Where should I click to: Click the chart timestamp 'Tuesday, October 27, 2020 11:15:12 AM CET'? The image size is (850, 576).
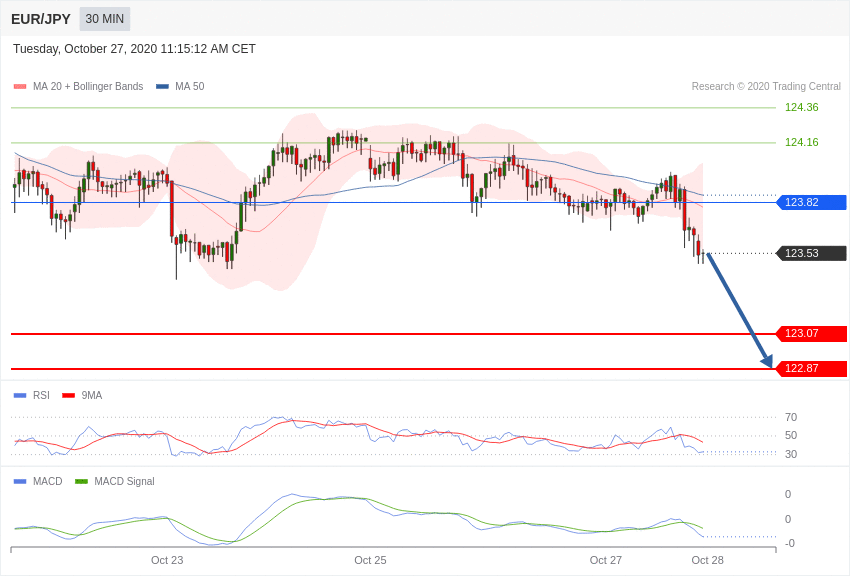134,49
